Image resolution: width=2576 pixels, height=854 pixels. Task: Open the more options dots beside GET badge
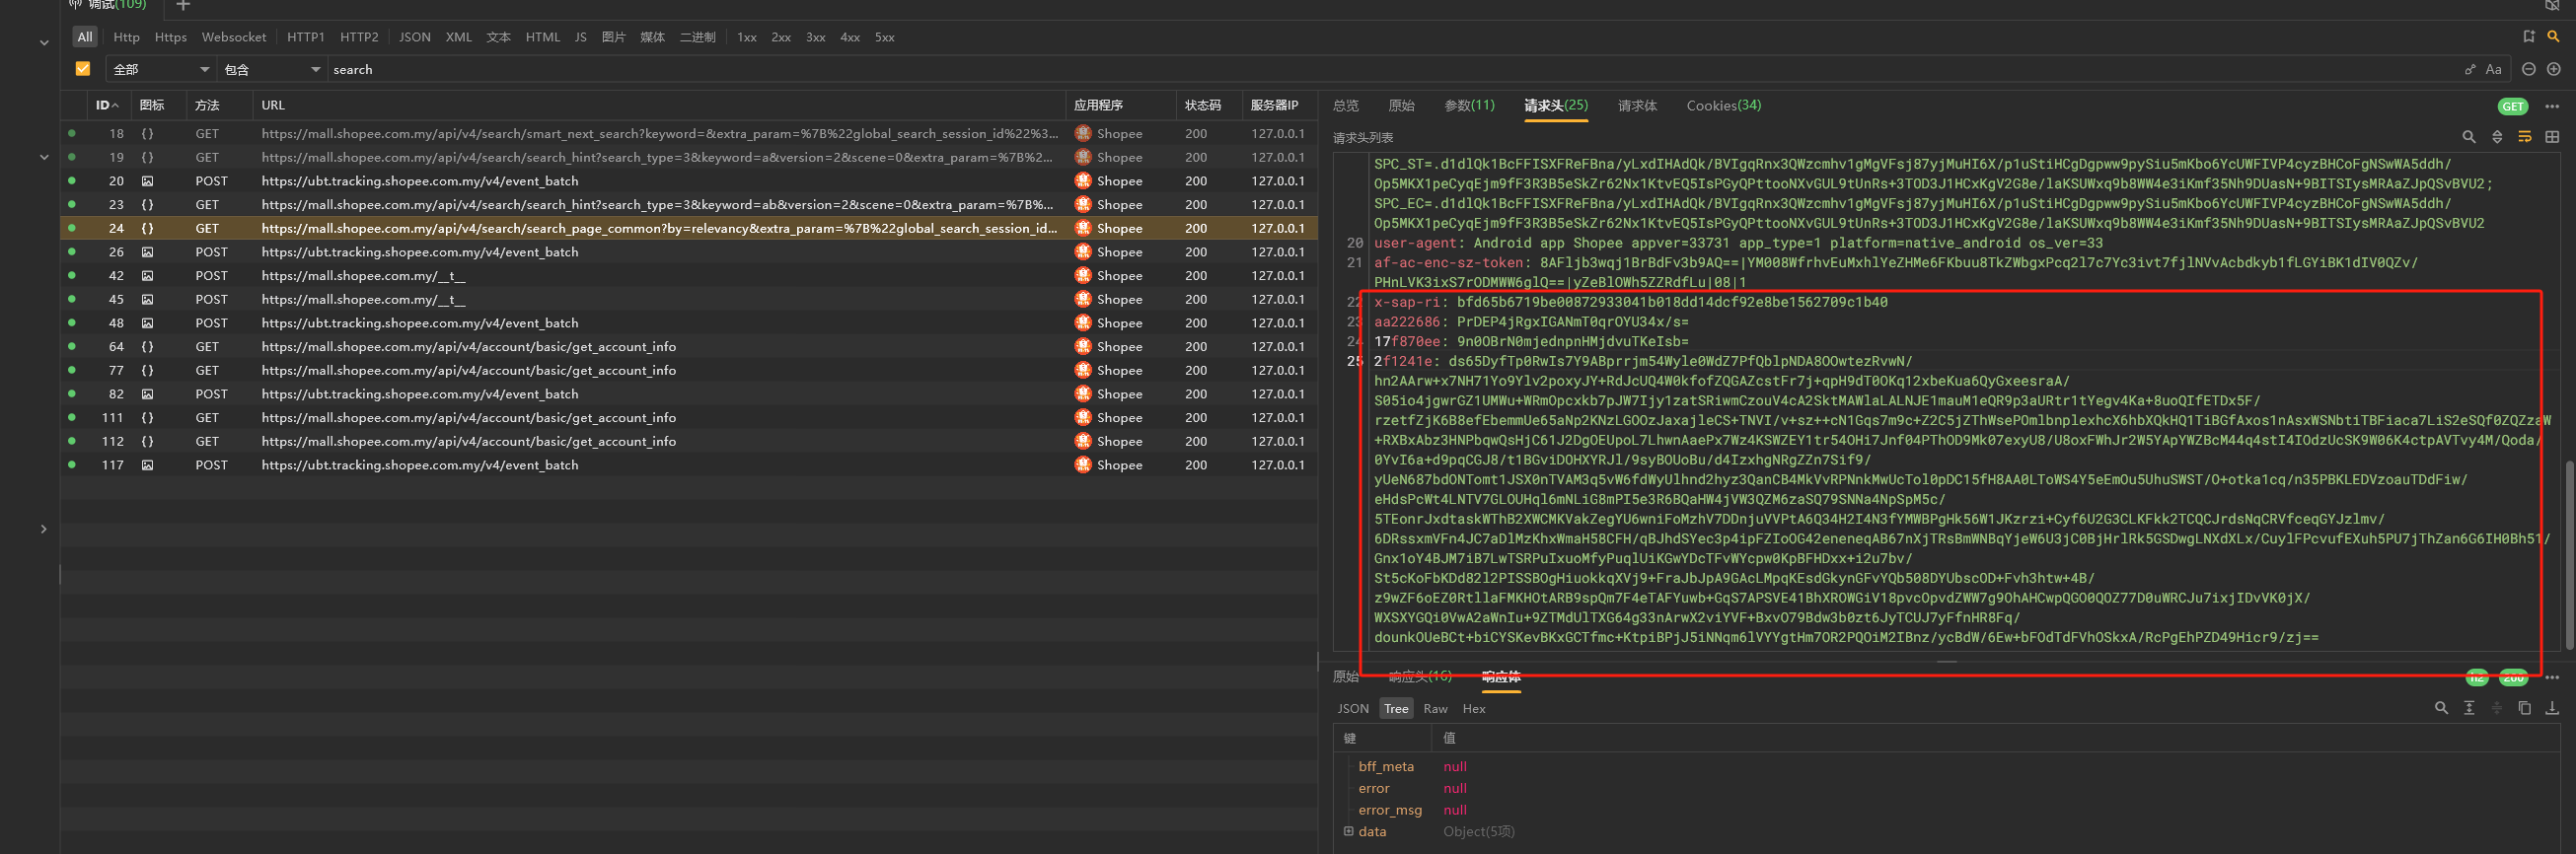coord(2552,106)
